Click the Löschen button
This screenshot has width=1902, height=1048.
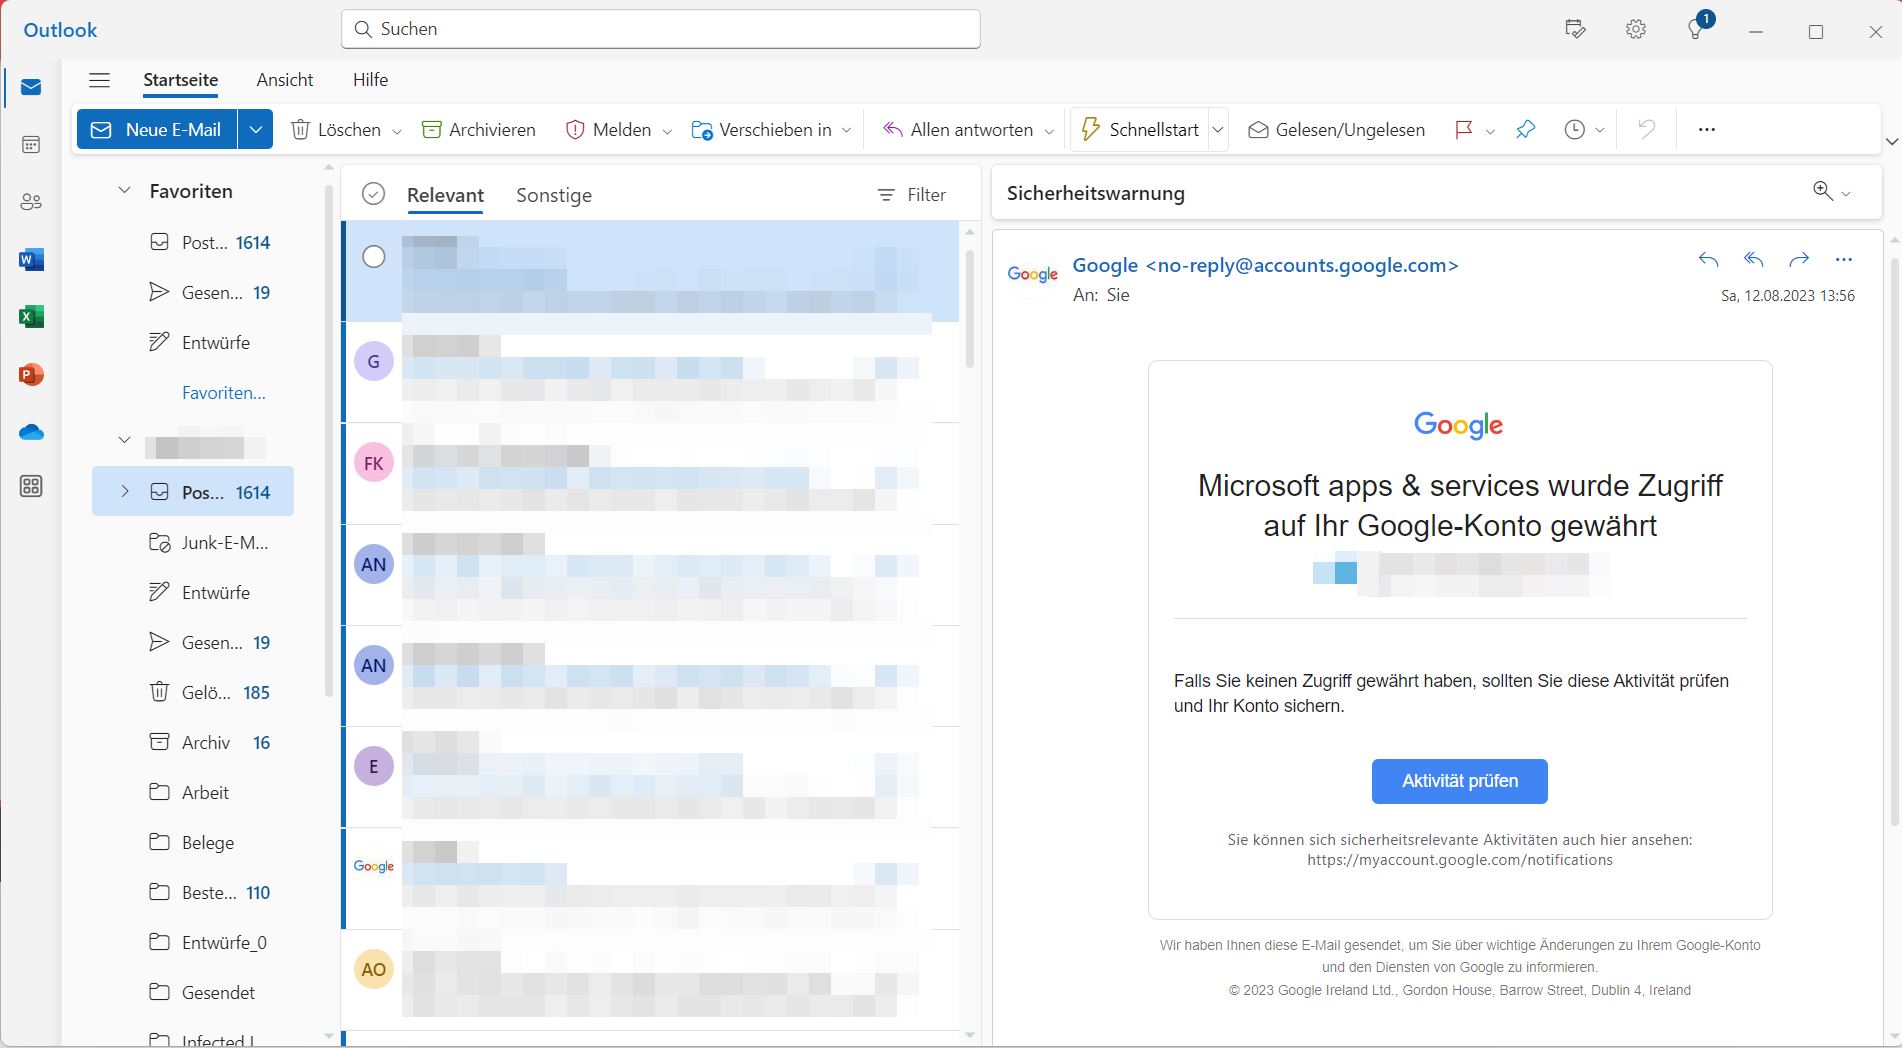[x=336, y=130]
